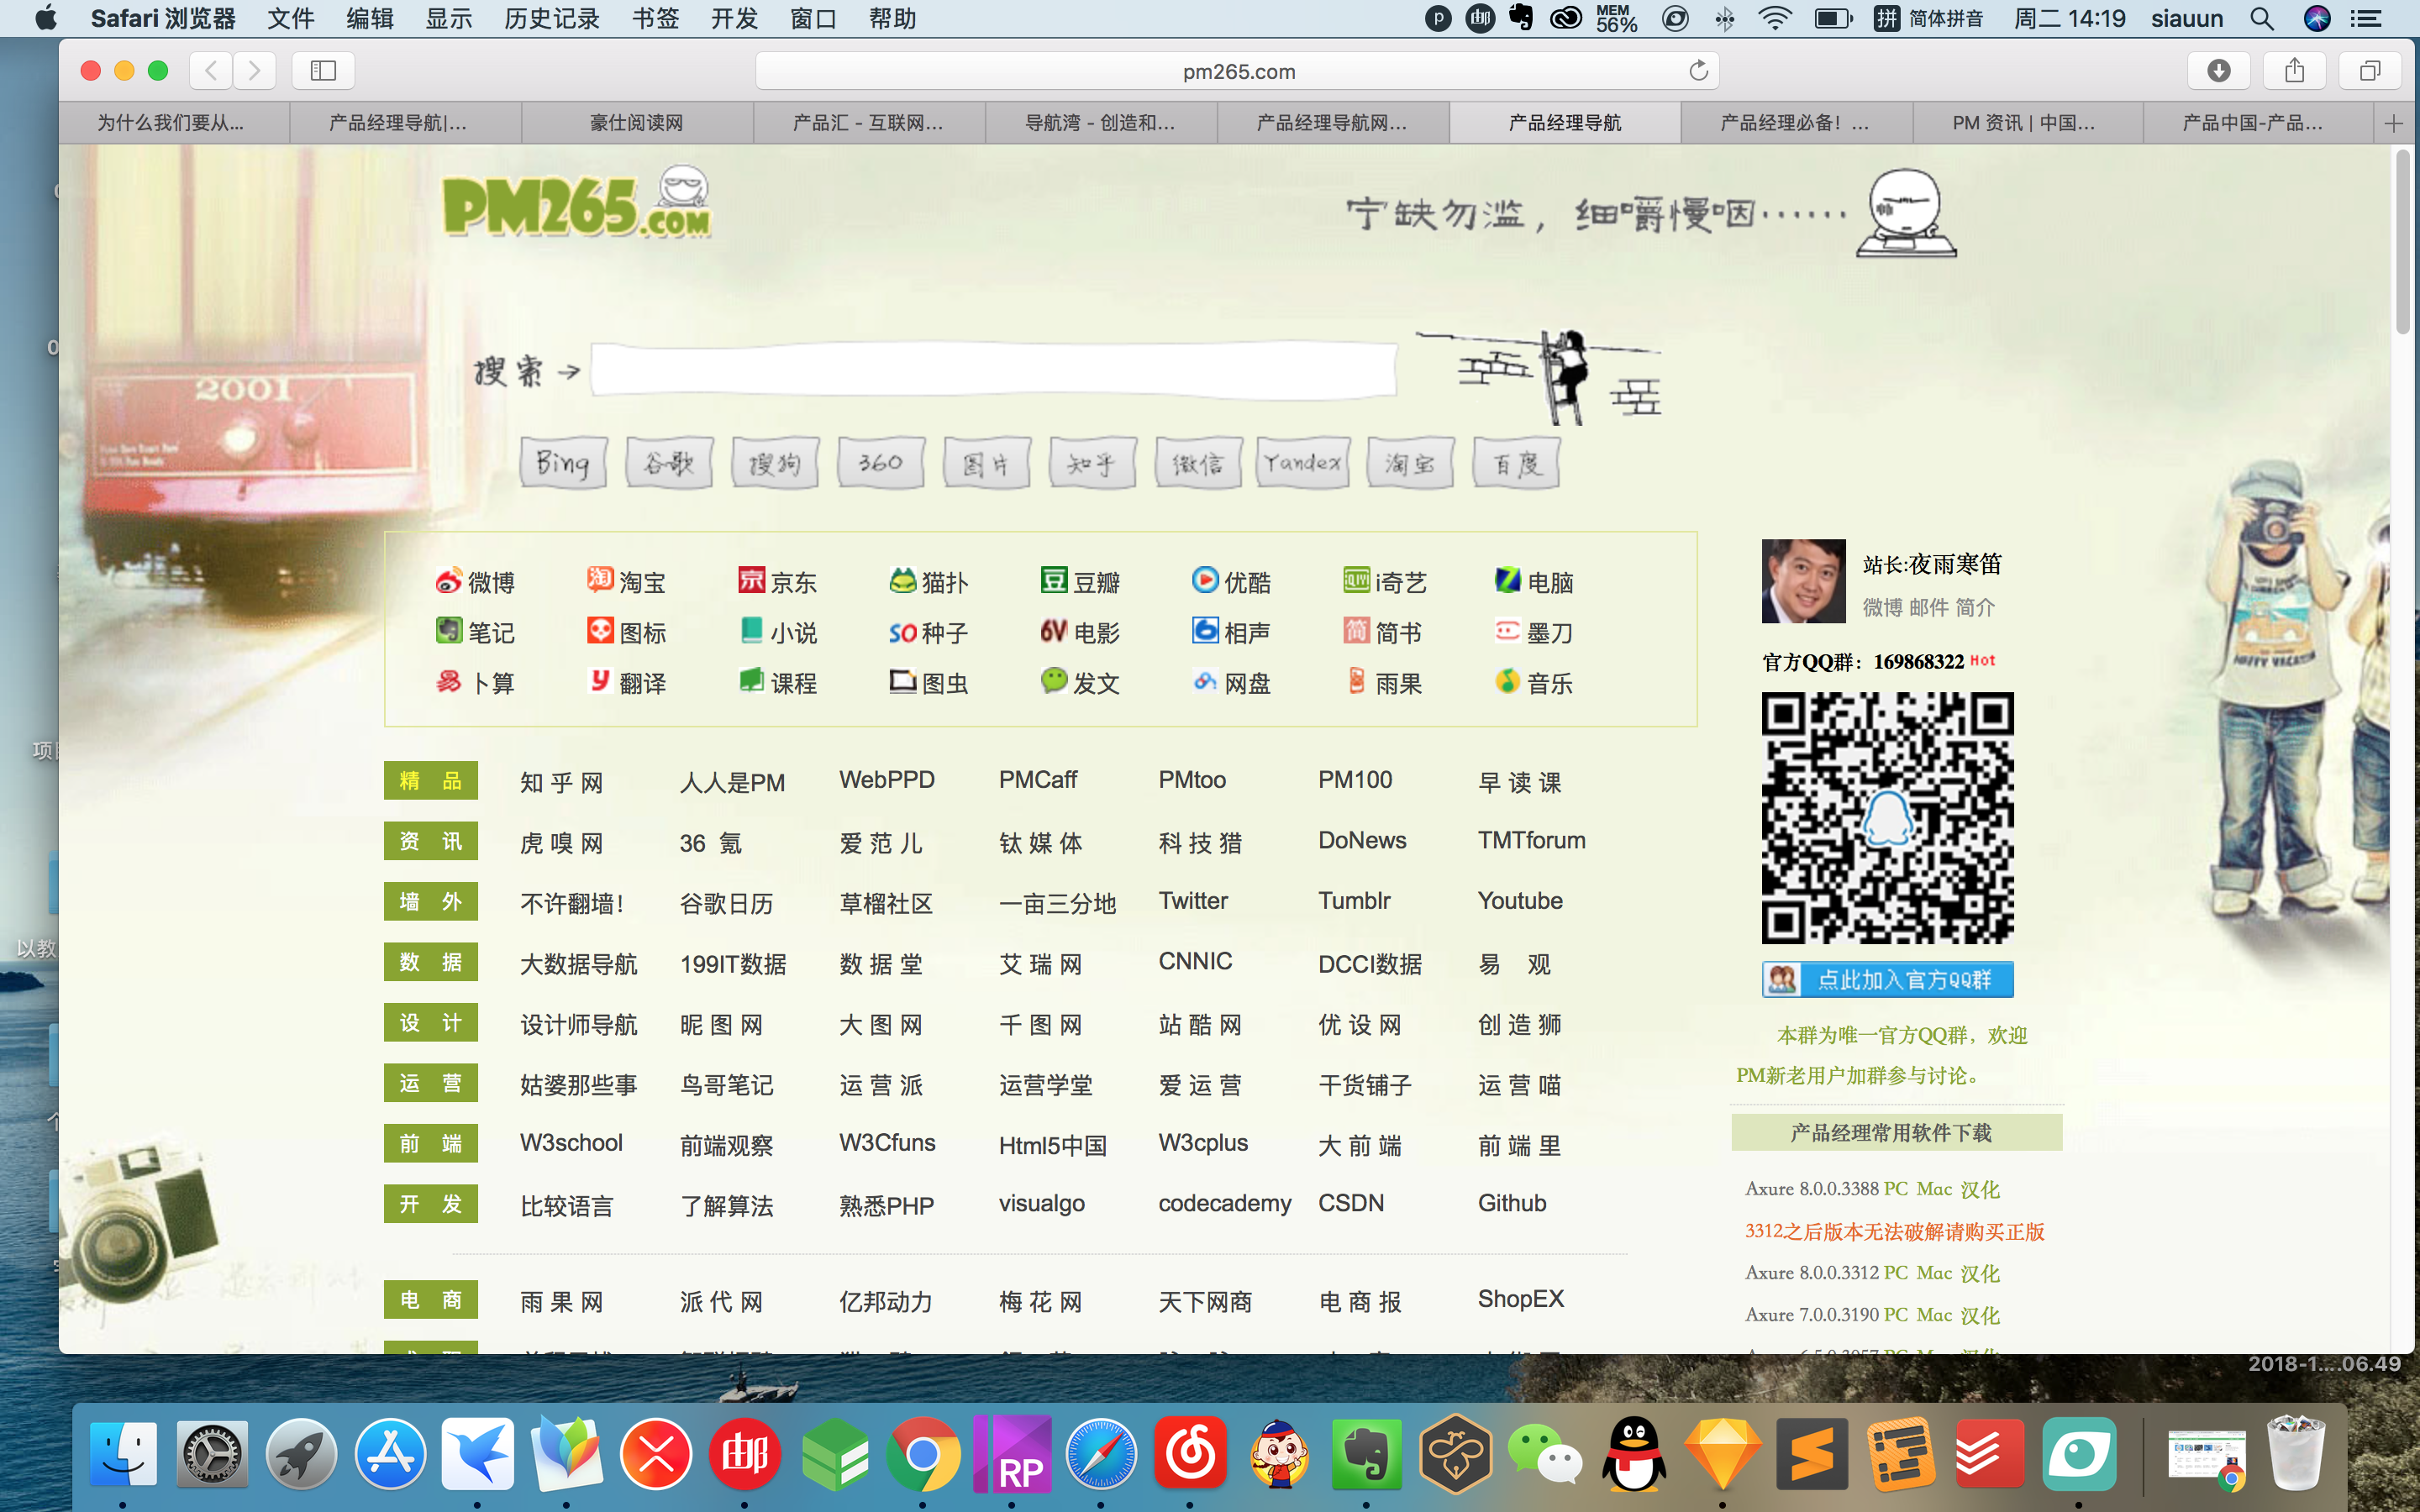Click the 精品 category label
Viewport: 2420px width, 1512px height.
pos(431,781)
